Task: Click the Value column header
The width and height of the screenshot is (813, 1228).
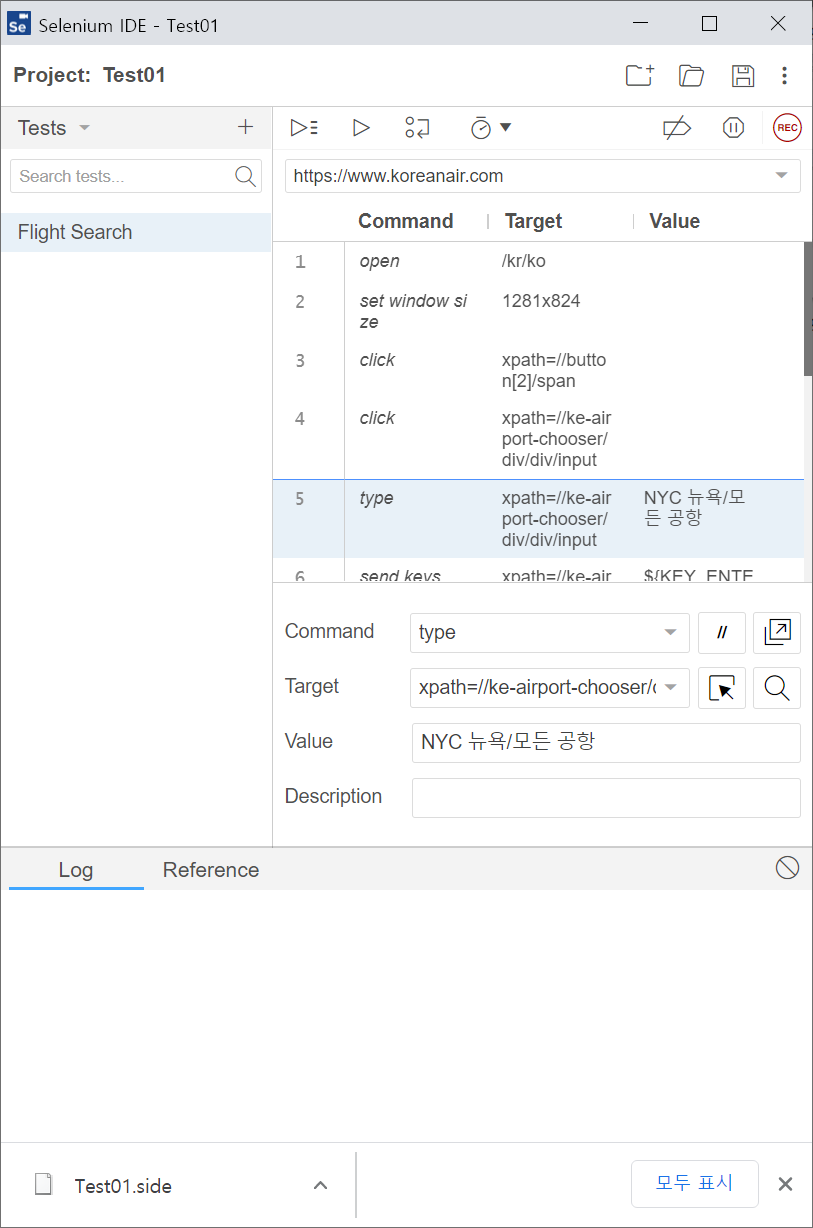Action: click(x=675, y=221)
